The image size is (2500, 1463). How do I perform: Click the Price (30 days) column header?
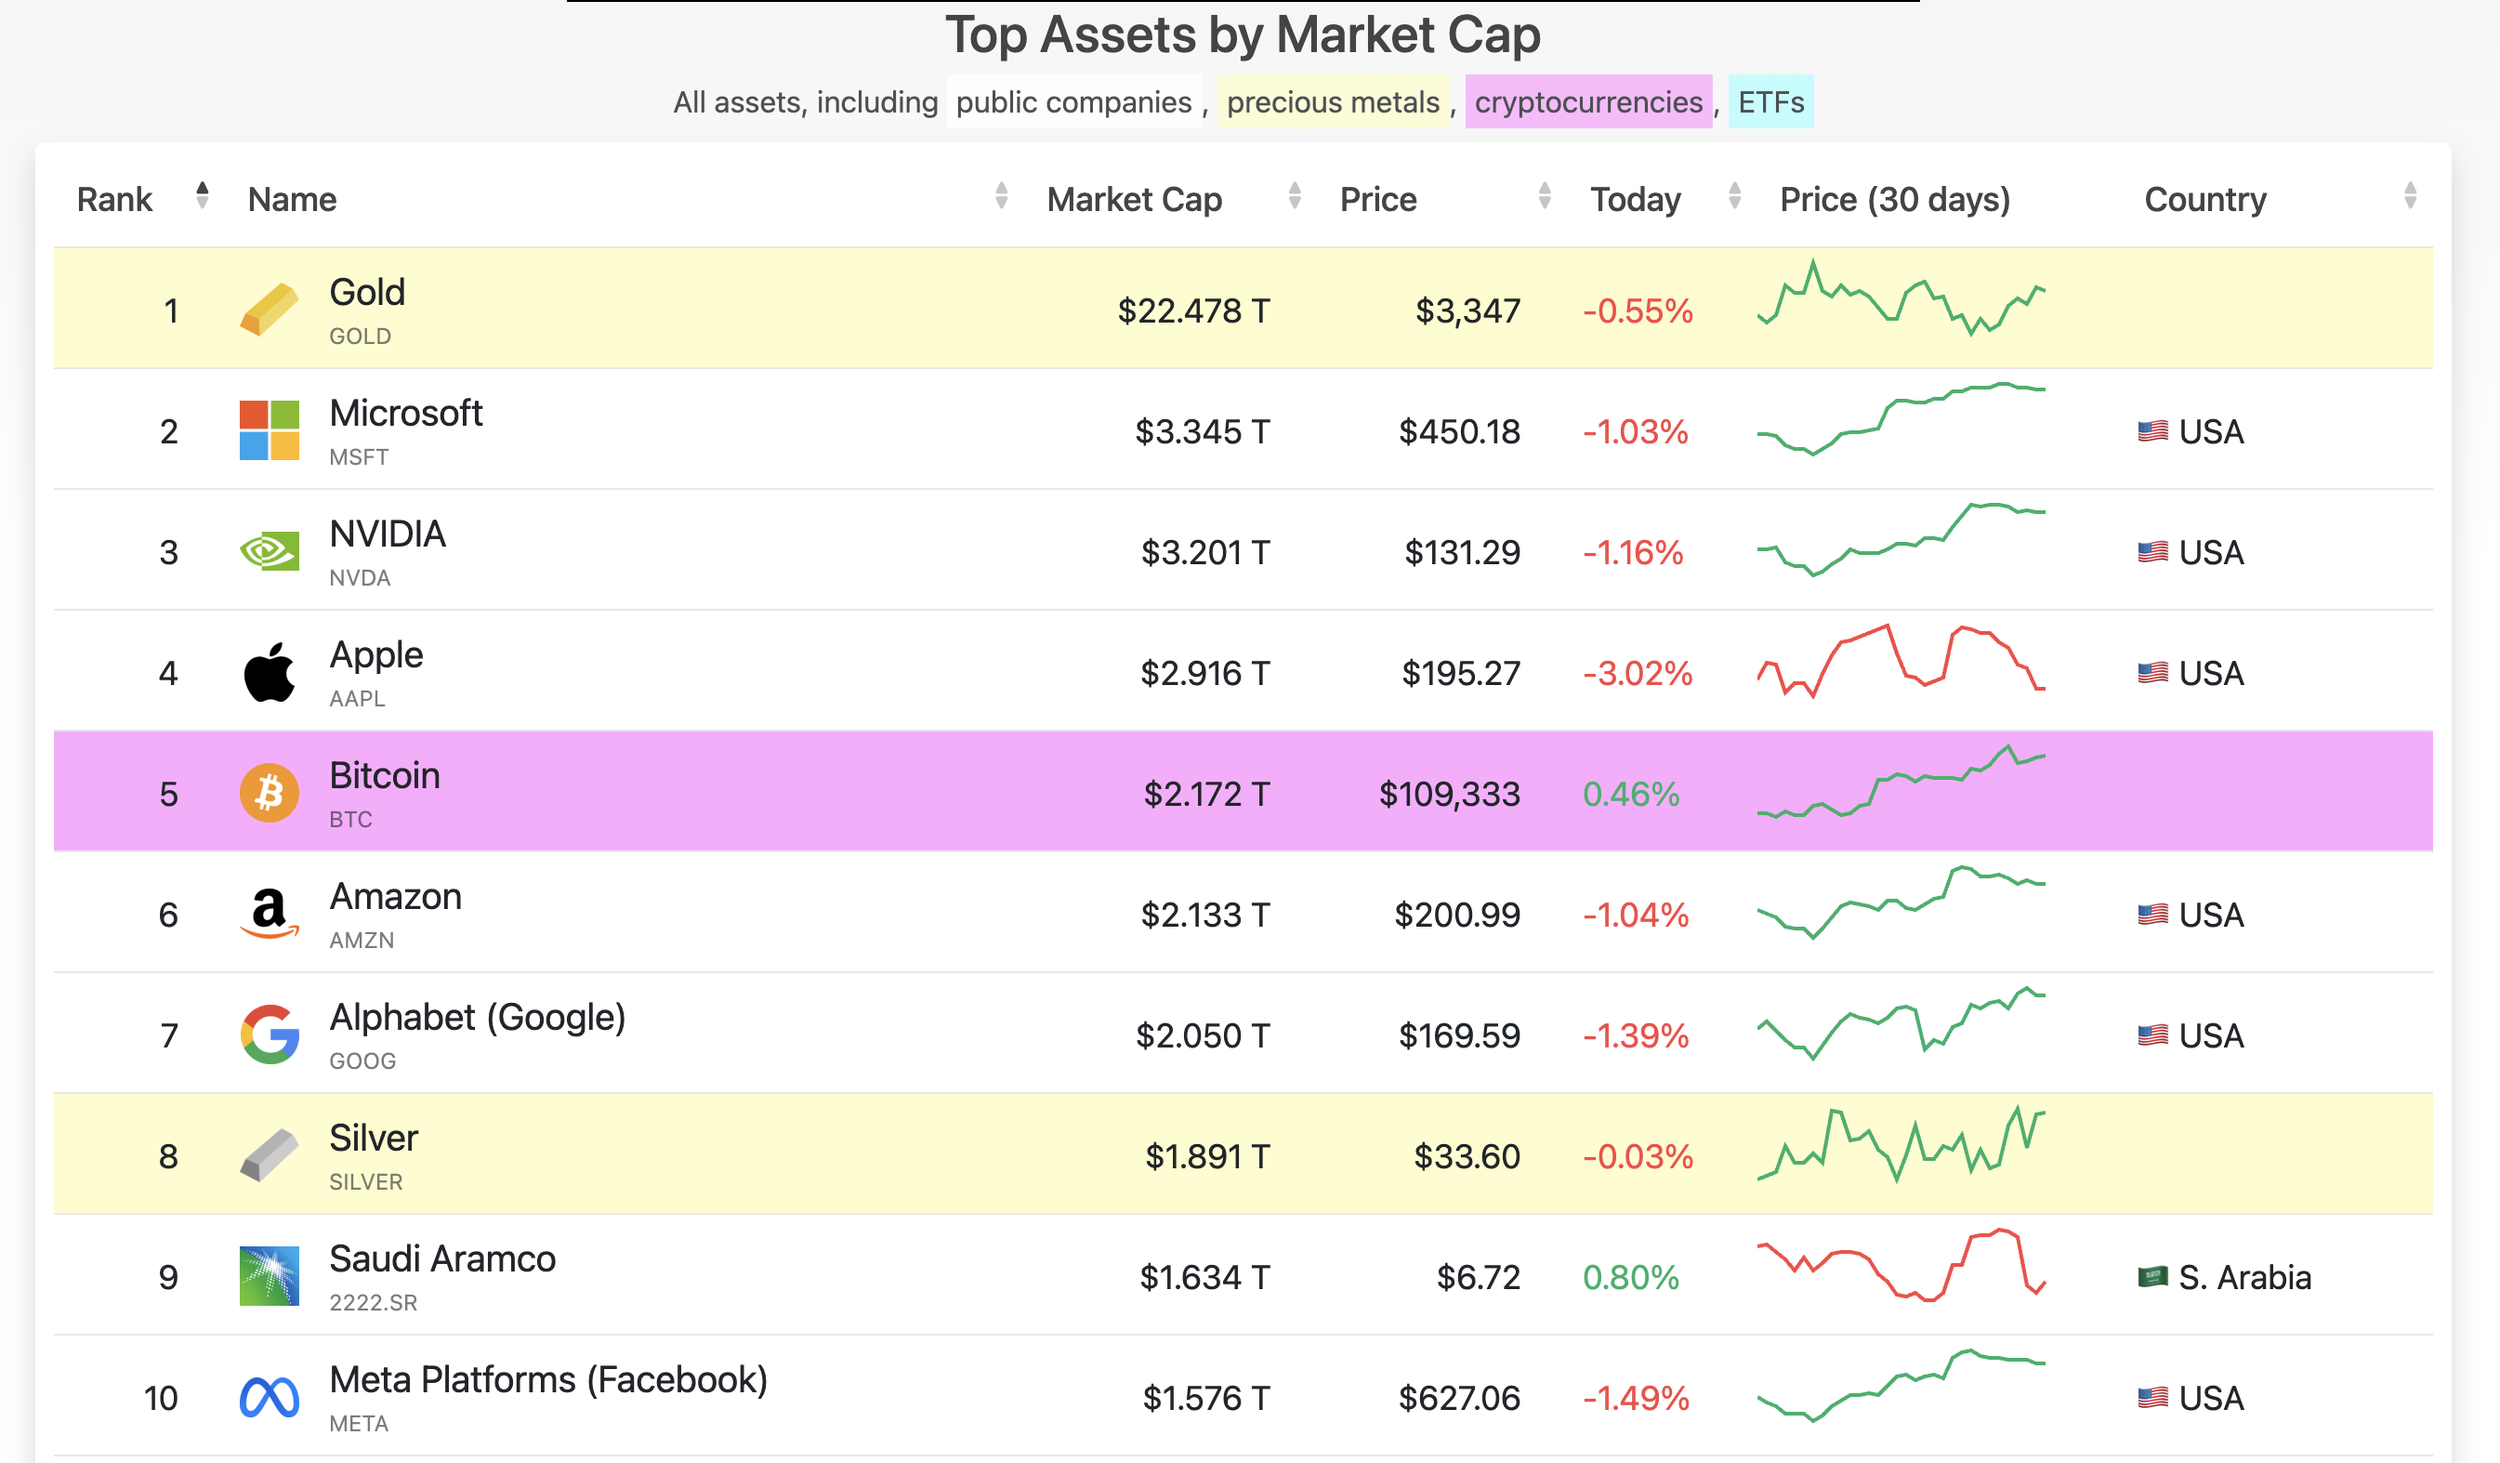coord(1894,199)
